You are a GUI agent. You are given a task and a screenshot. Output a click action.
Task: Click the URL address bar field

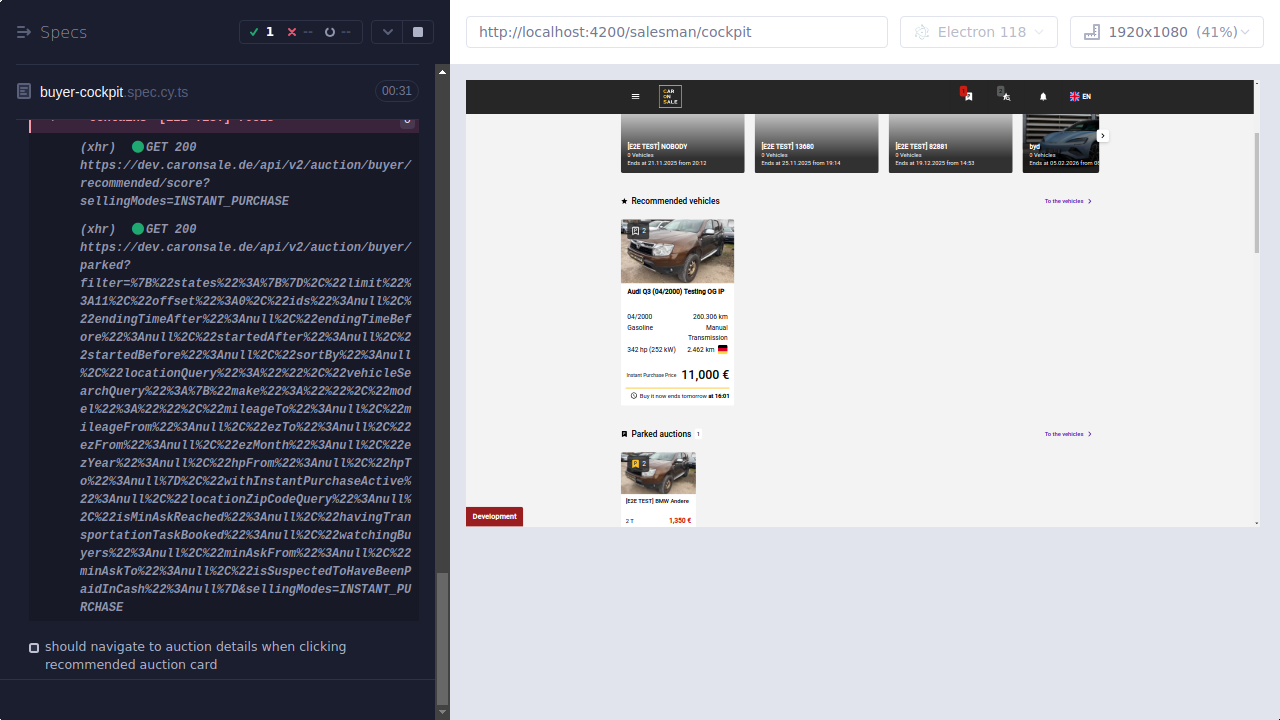[676, 31]
